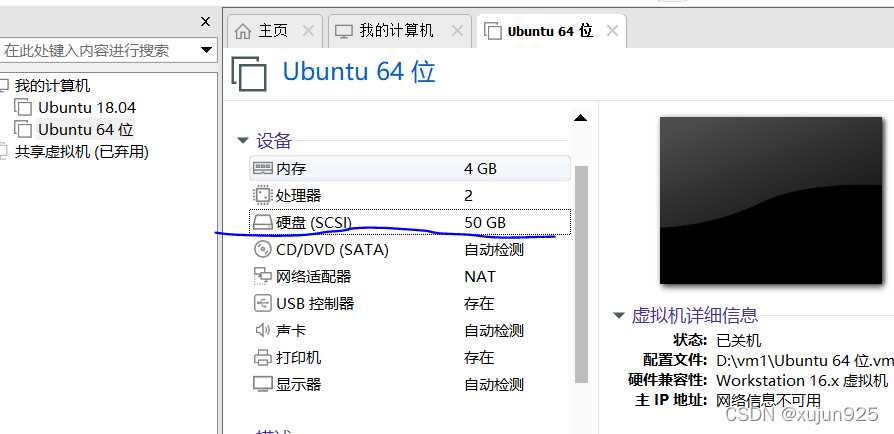The height and width of the screenshot is (434, 894).
Task: Select Ubuntu 18.04 in library tree
Action: [x=87, y=108]
